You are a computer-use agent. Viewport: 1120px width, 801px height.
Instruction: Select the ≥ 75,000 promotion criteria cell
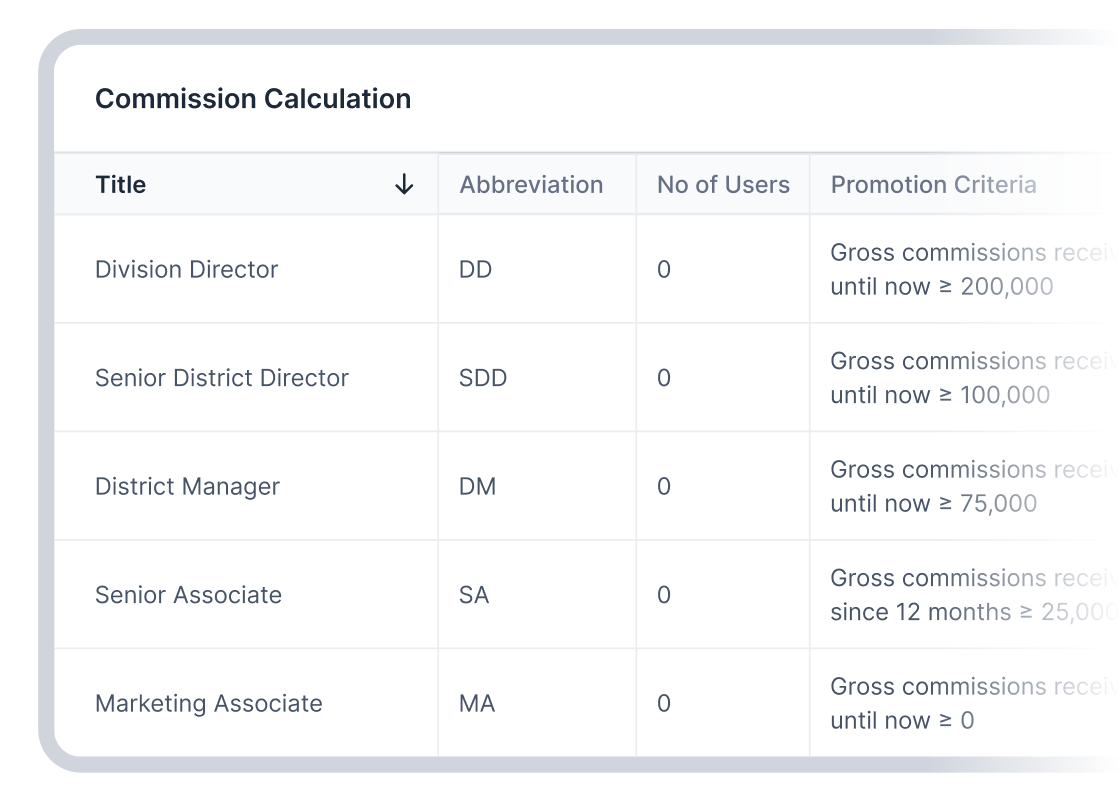933,487
